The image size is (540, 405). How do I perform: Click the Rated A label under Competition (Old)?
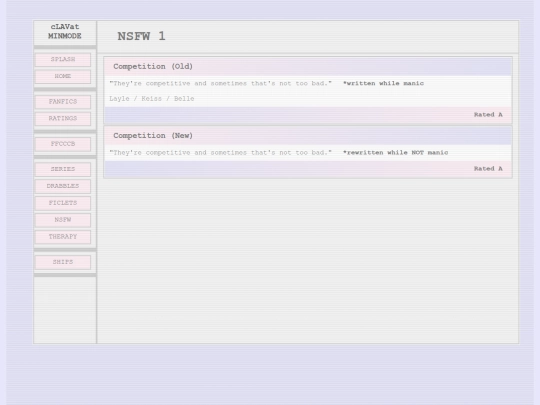488,115
